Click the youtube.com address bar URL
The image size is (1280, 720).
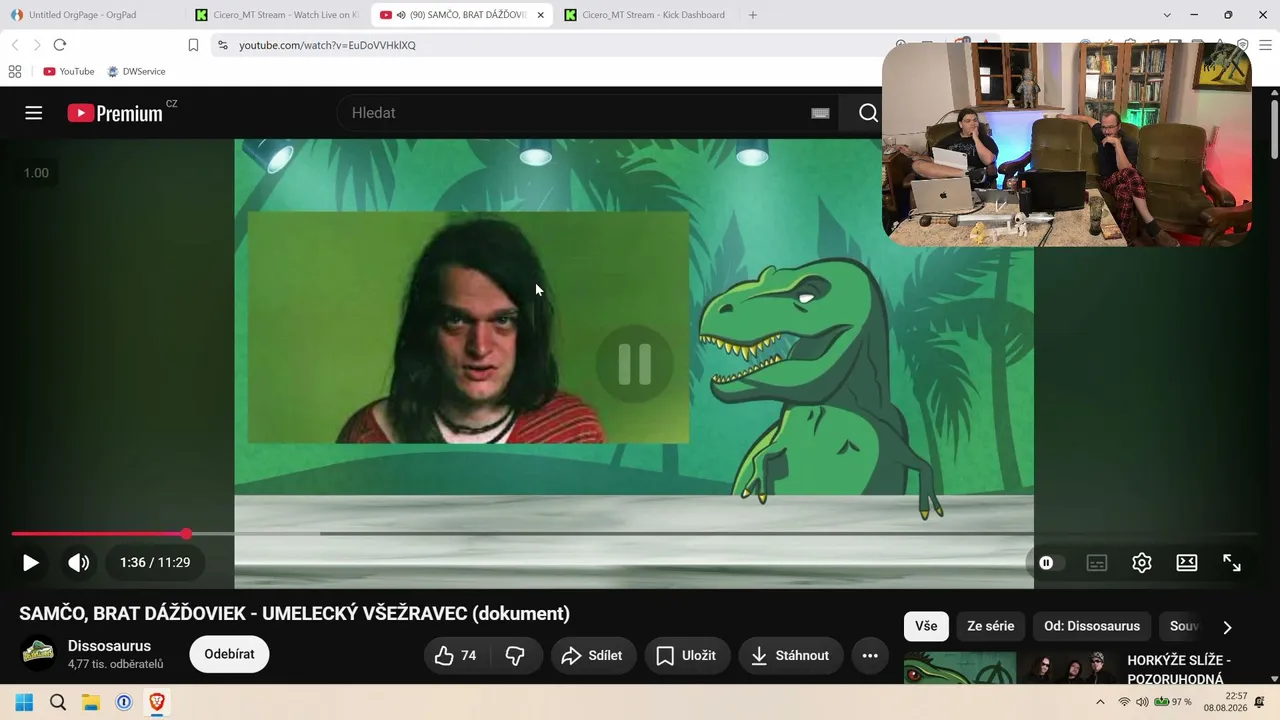tap(327, 45)
